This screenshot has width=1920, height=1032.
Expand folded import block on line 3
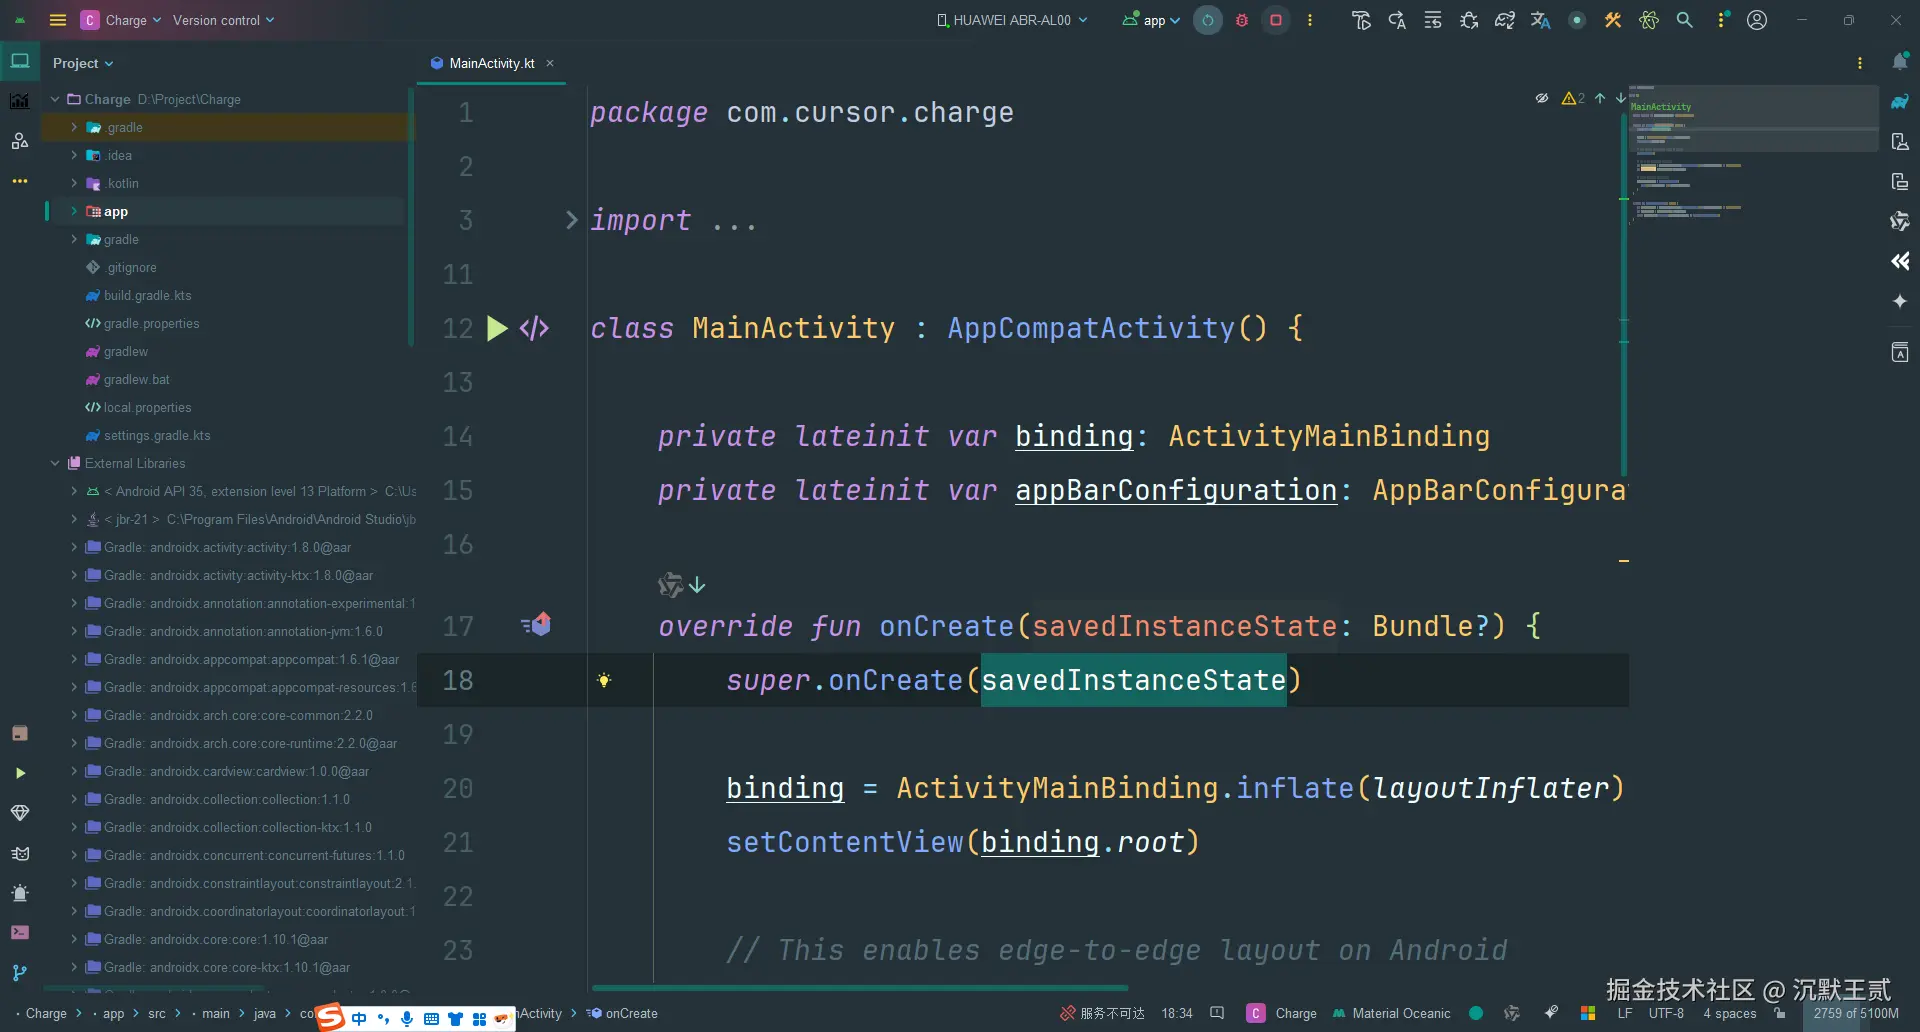click(571, 220)
